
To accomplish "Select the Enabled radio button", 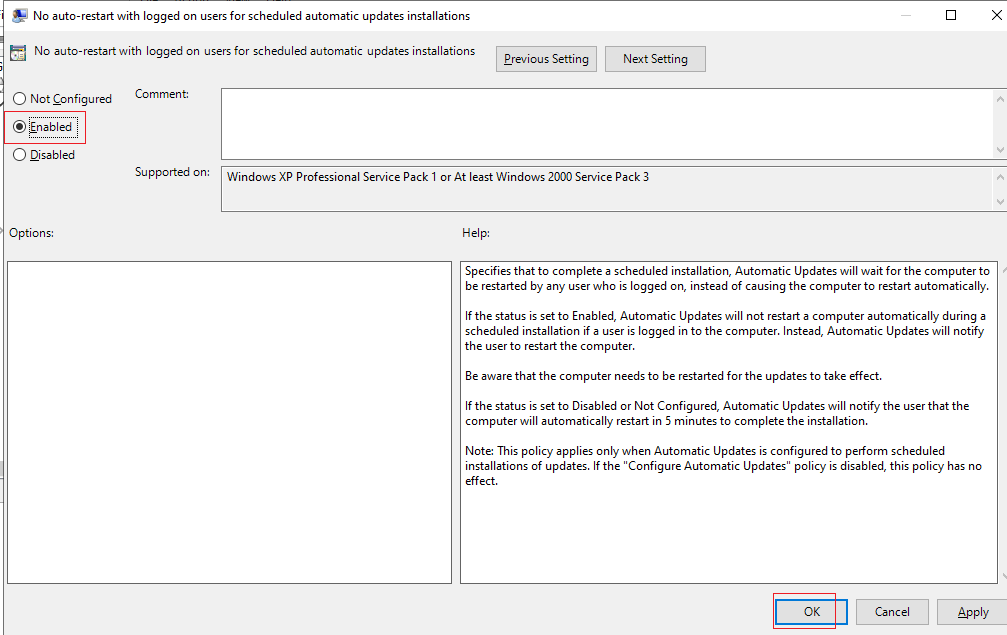I will [x=20, y=126].
